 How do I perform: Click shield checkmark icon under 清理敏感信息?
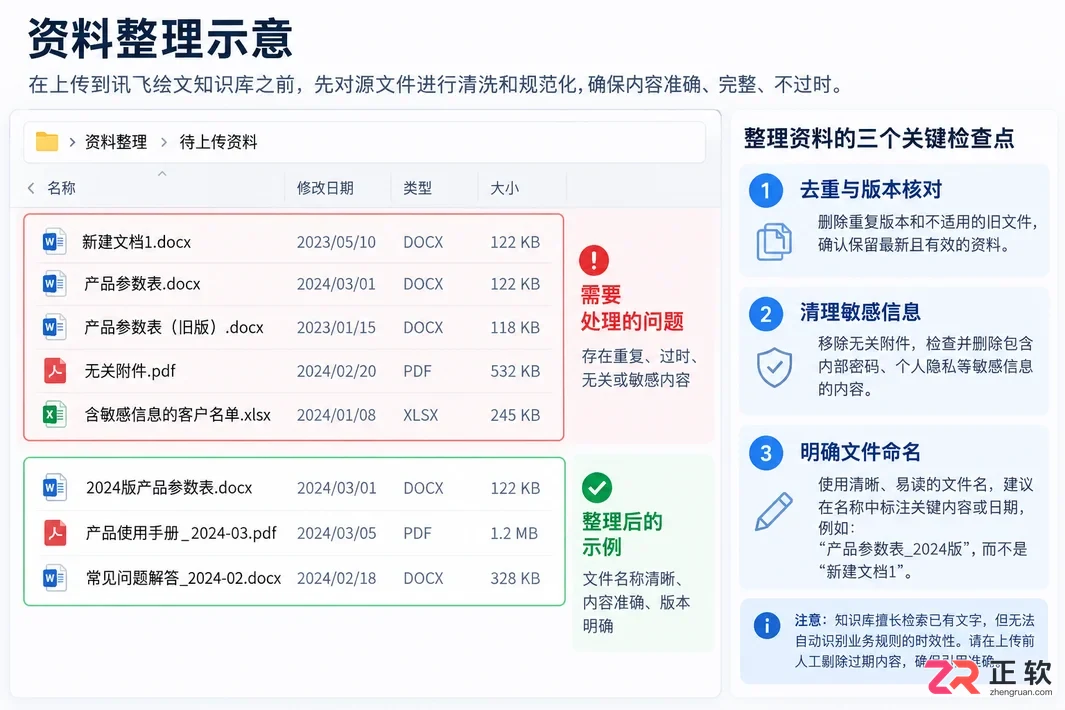tap(774, 368)
